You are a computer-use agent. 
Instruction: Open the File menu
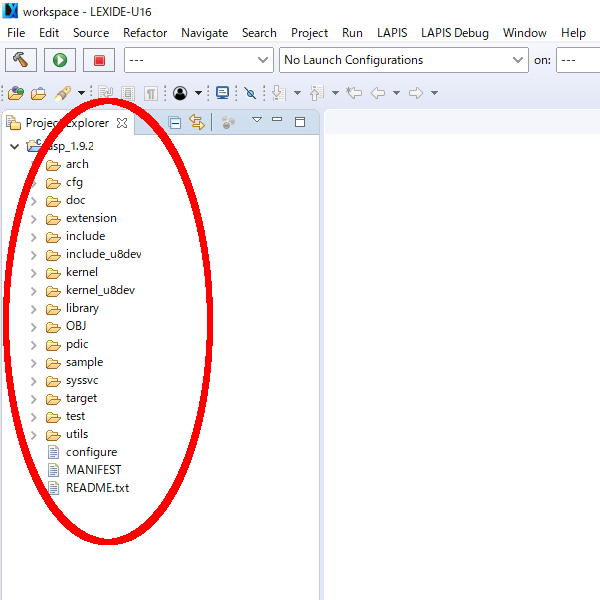click(16, 33)
